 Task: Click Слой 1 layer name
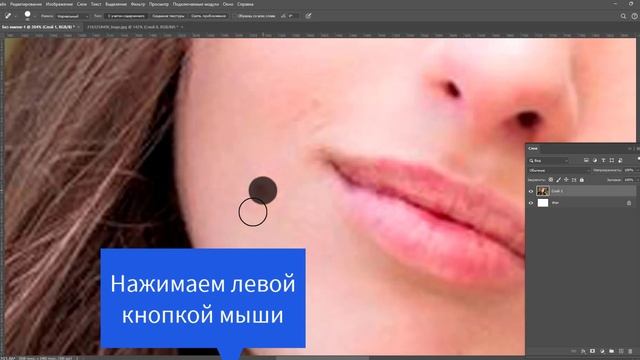coord(557,191)
